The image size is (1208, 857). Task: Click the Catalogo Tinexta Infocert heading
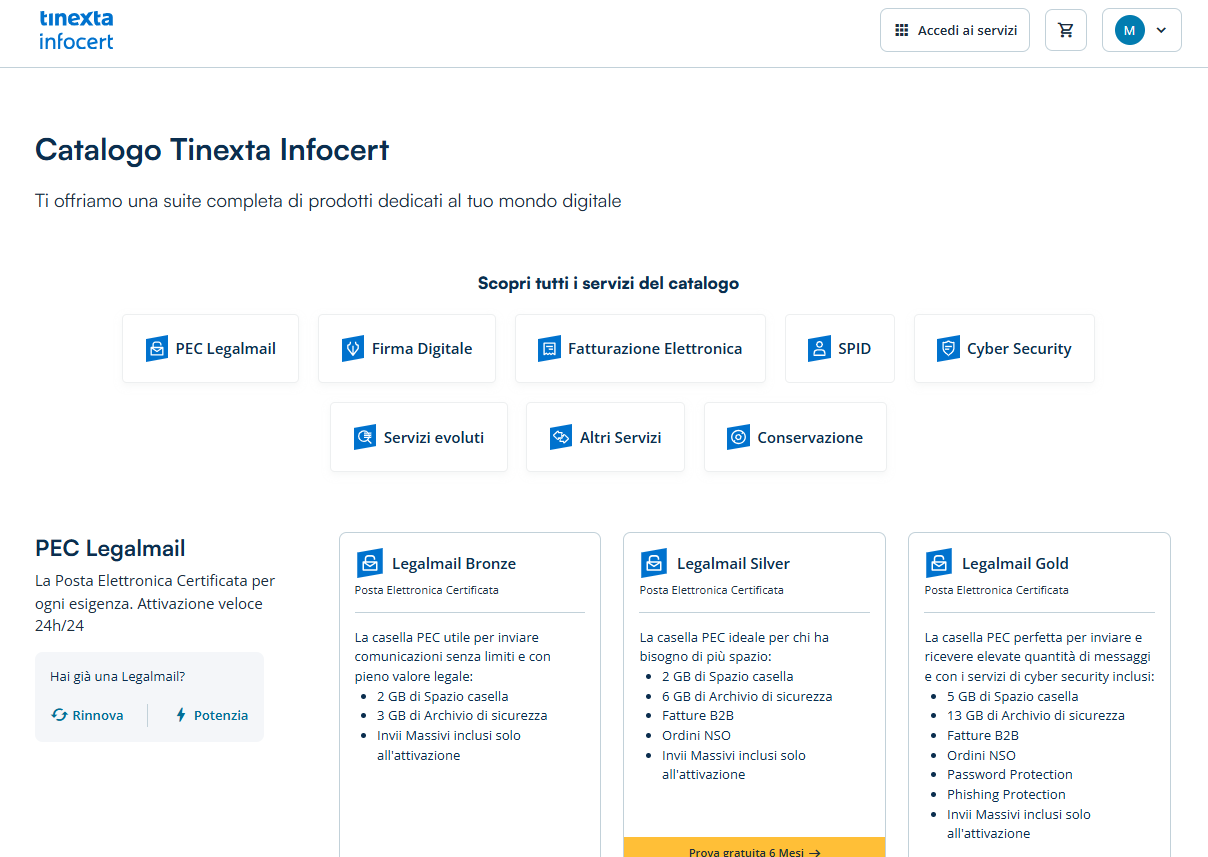tap(212, 150)
